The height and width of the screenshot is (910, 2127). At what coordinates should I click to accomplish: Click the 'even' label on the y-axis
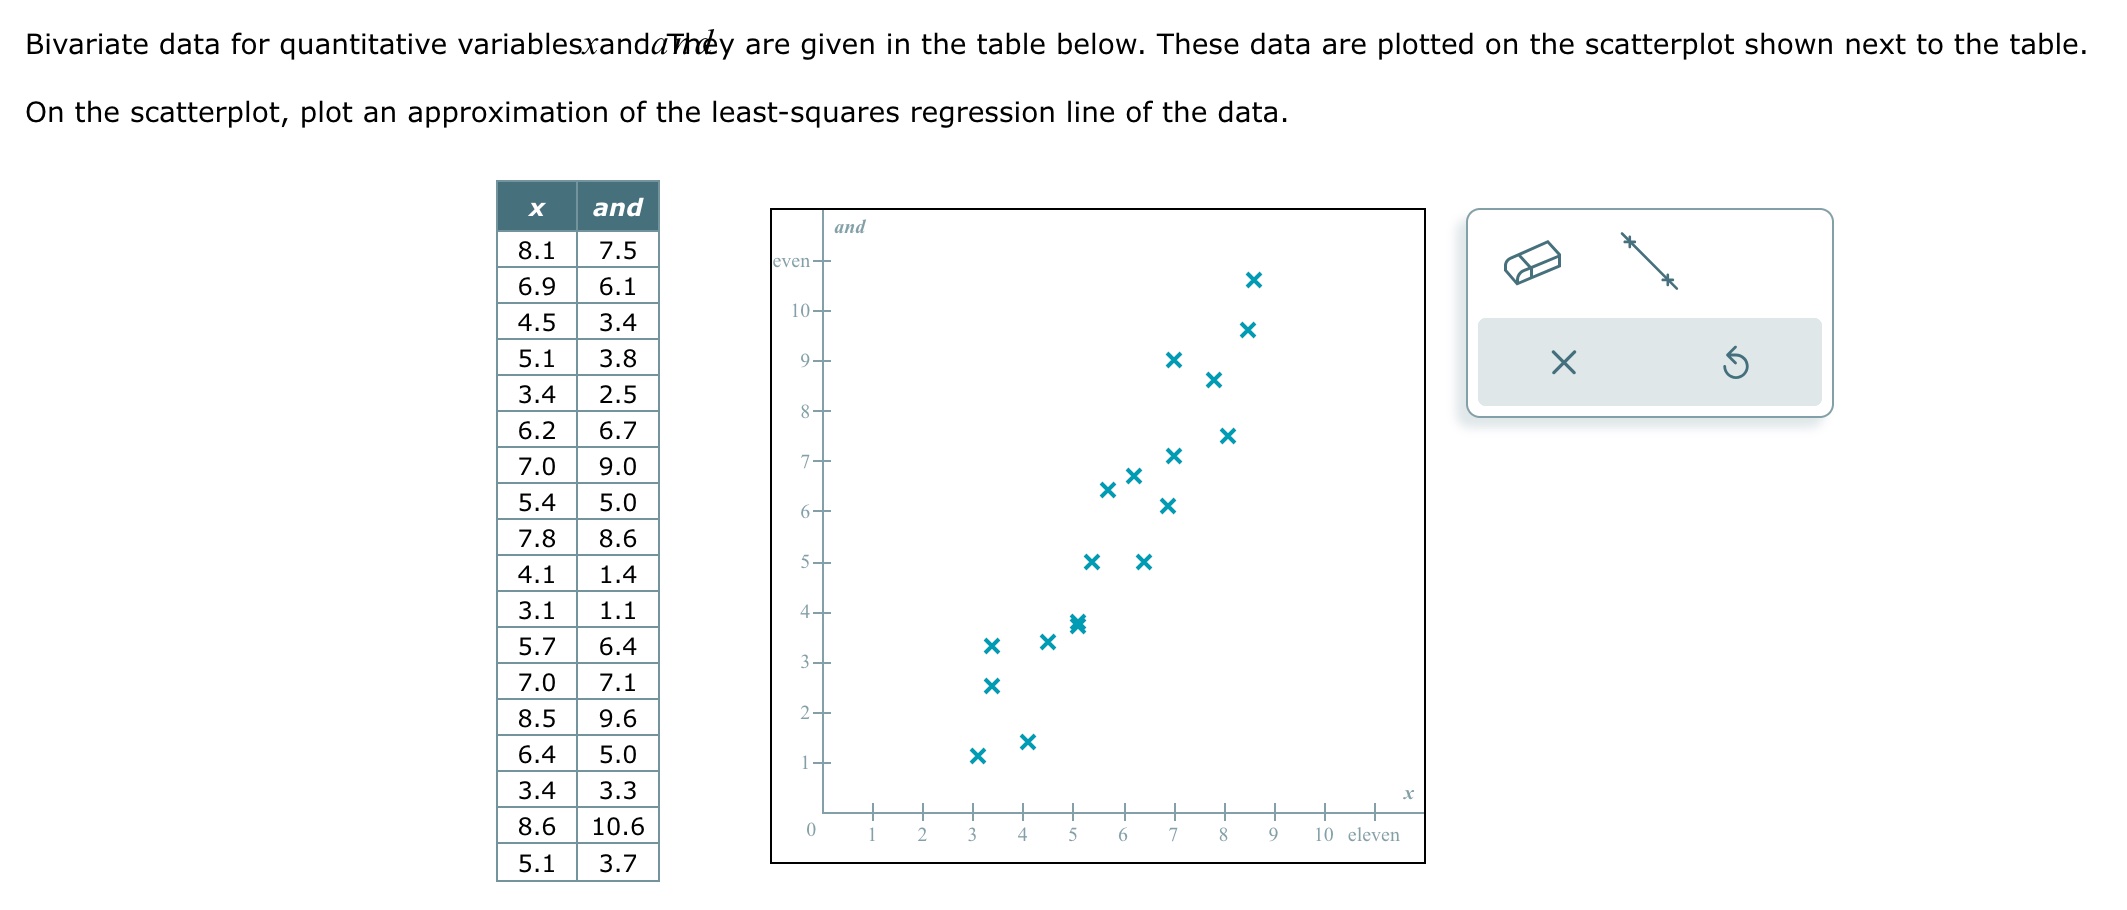click(x=789, y=260)
